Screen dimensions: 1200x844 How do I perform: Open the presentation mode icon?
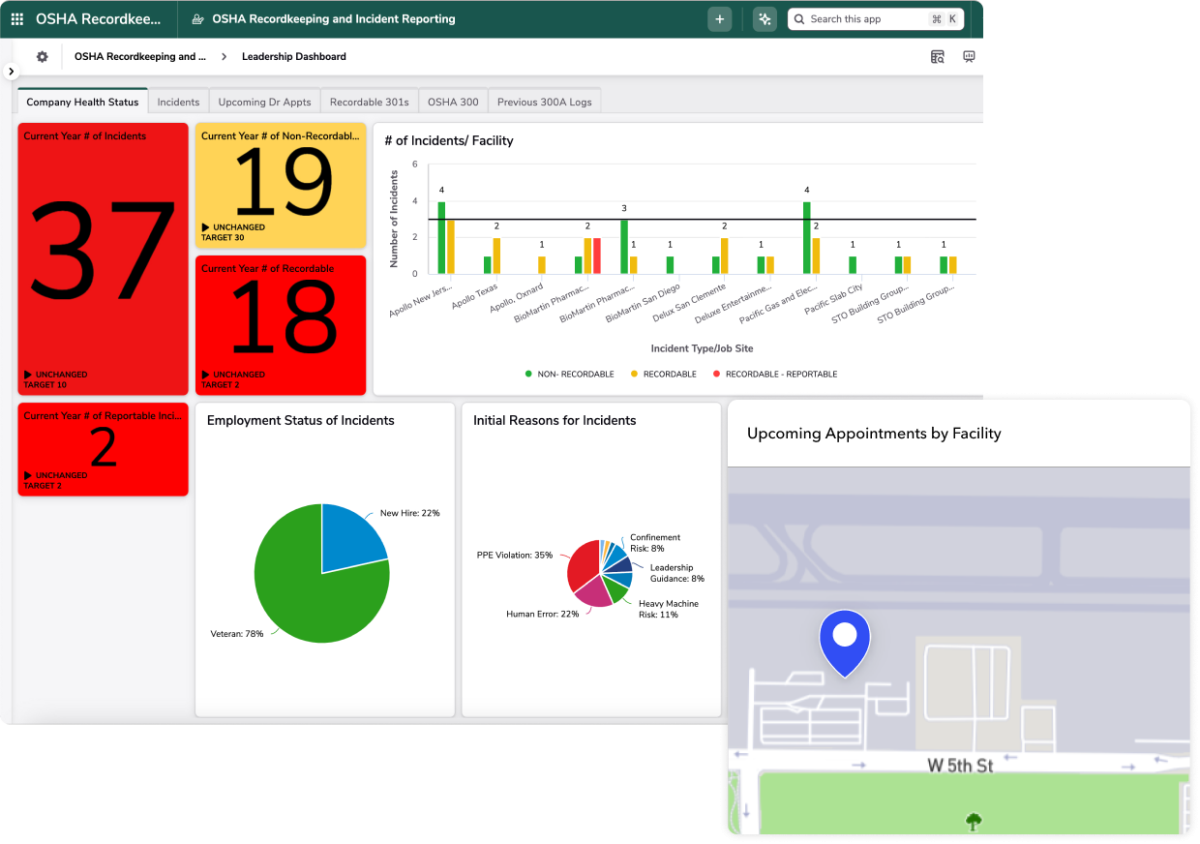coord(968,56)
